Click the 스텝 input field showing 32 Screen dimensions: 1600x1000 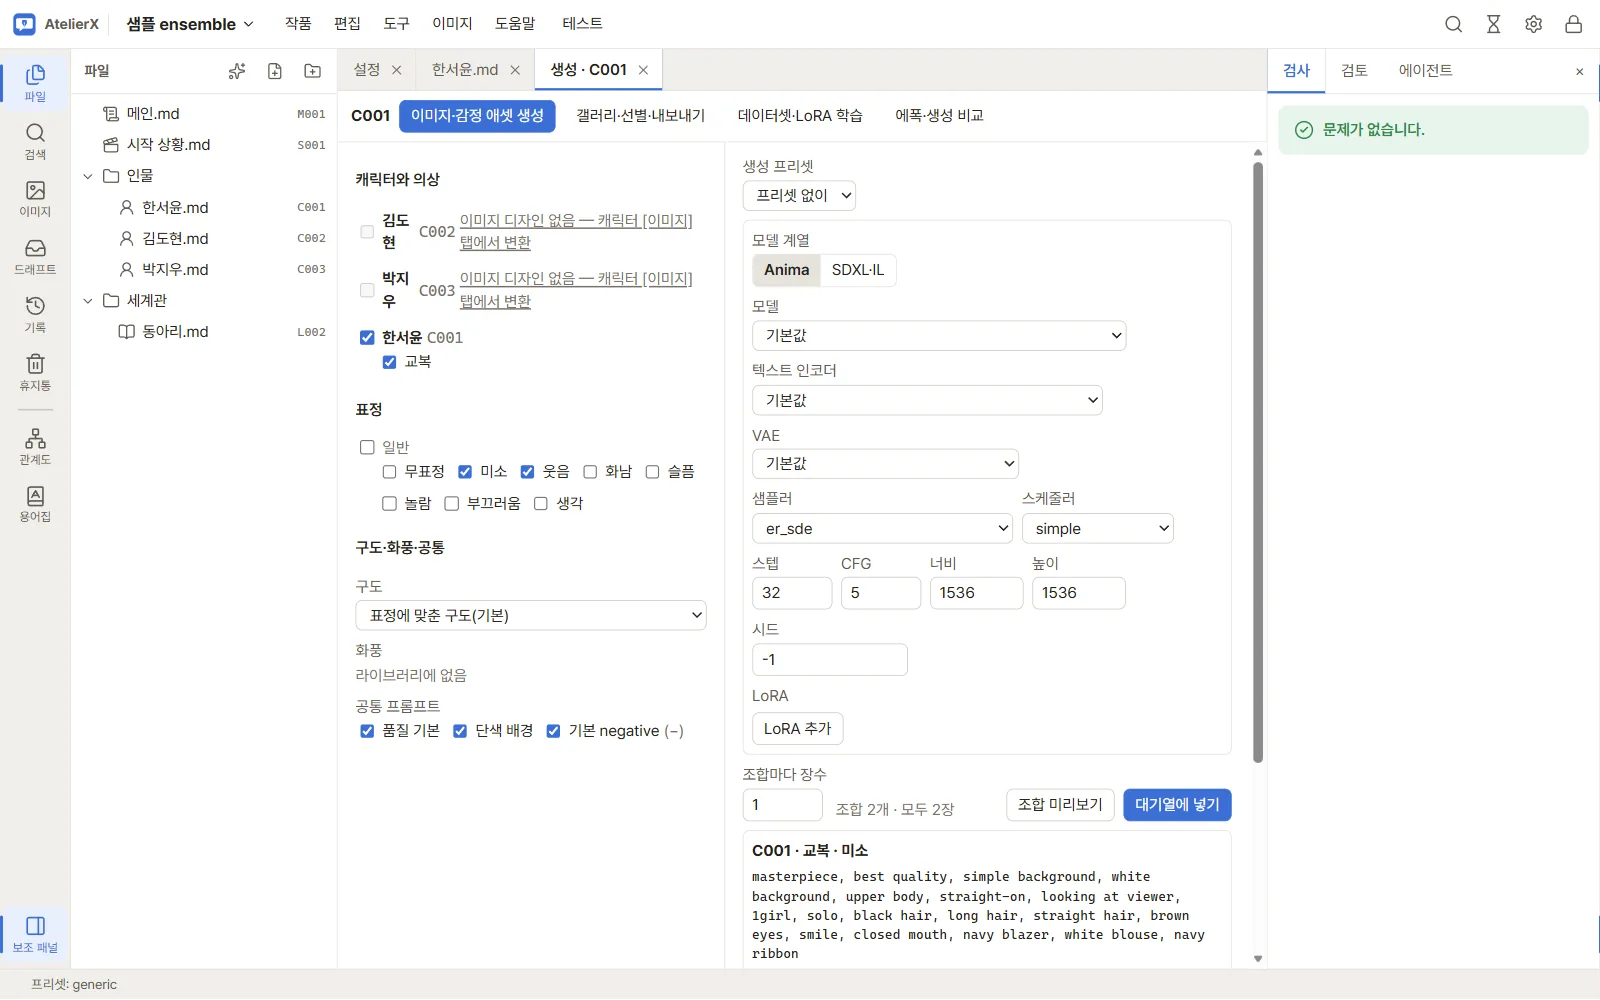click(792, 593)
